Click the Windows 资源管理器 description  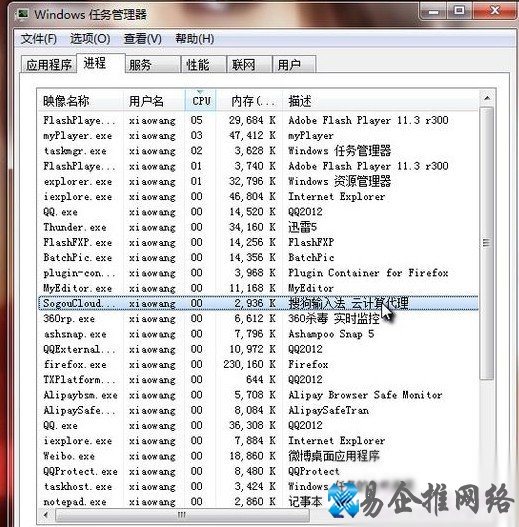pyautogui.click(x=340, y=181)
